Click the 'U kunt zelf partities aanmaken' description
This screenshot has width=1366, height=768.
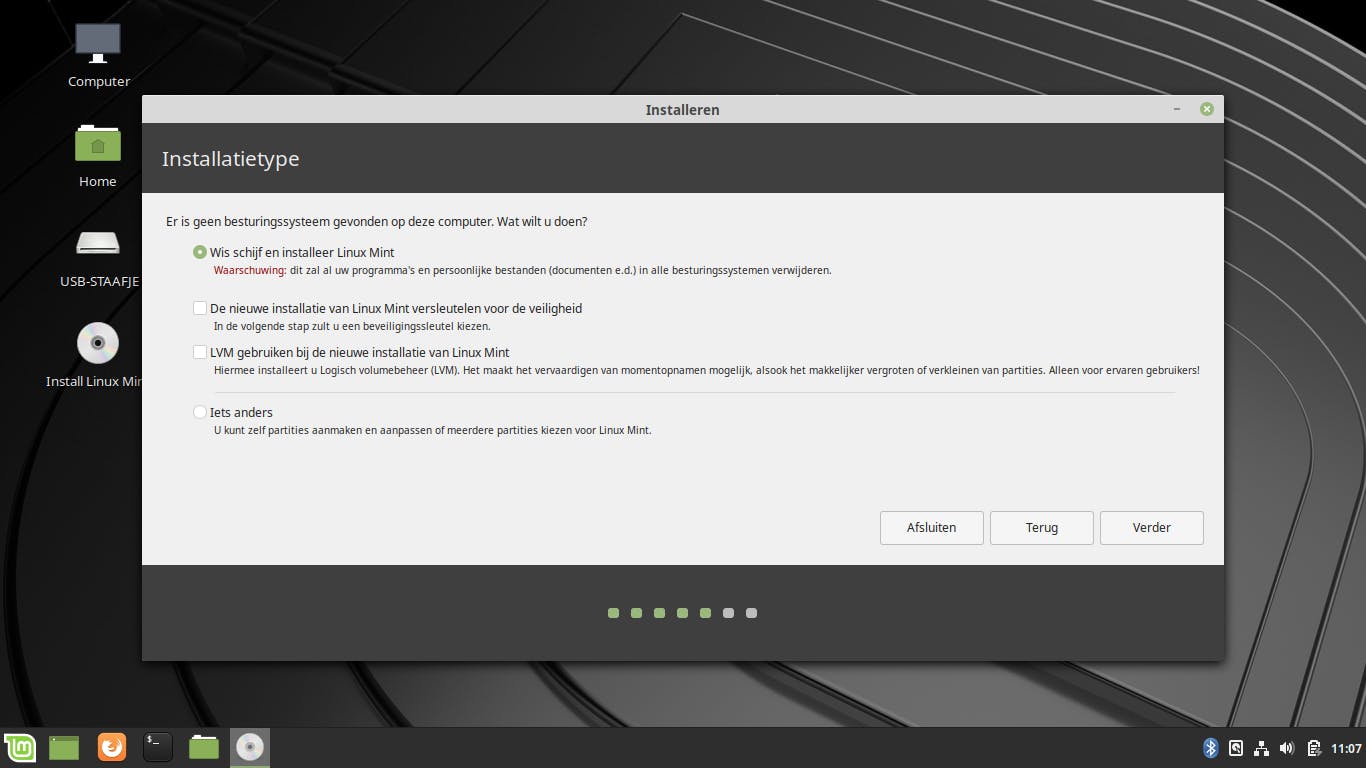(433, 430)
